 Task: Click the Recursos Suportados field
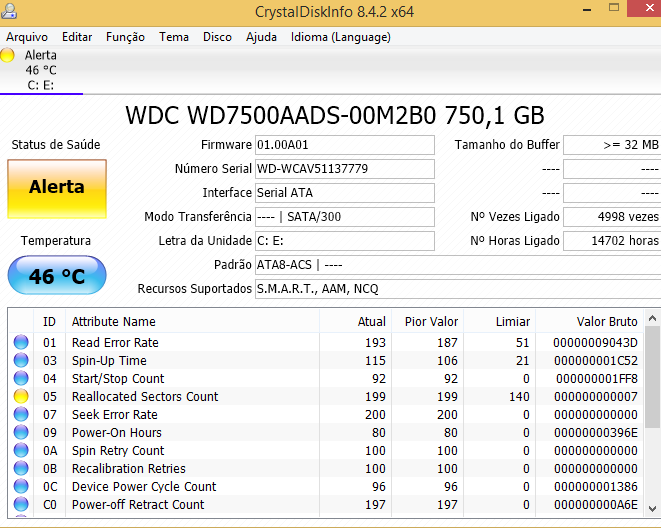(458, 289)
